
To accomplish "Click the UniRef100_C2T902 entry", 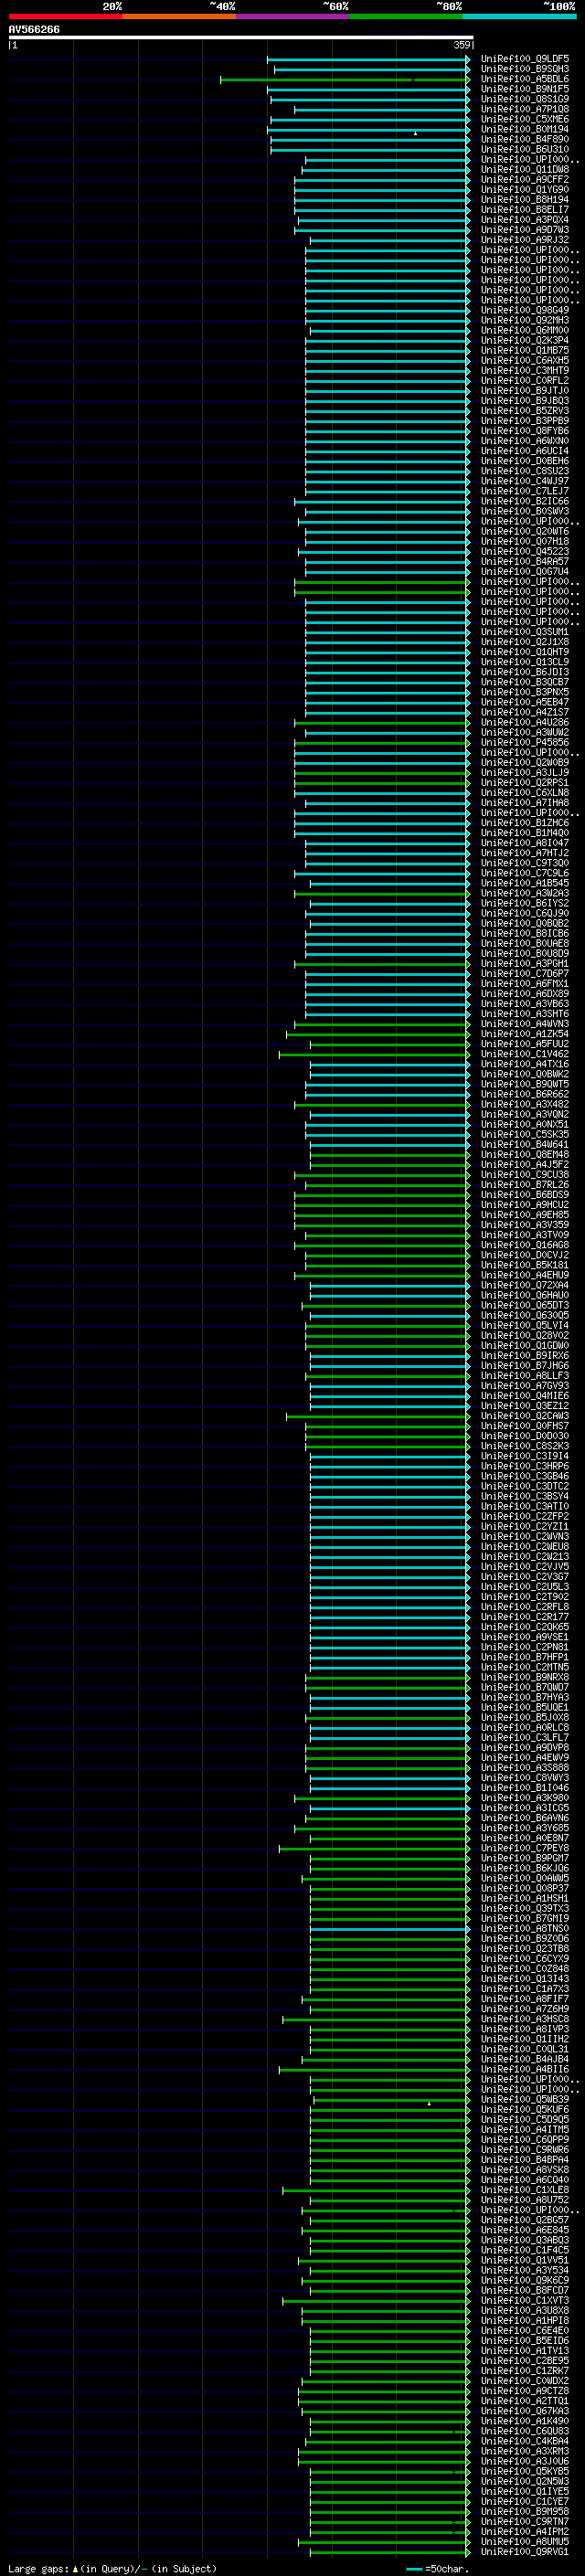I will click(x=525, y=1596).
